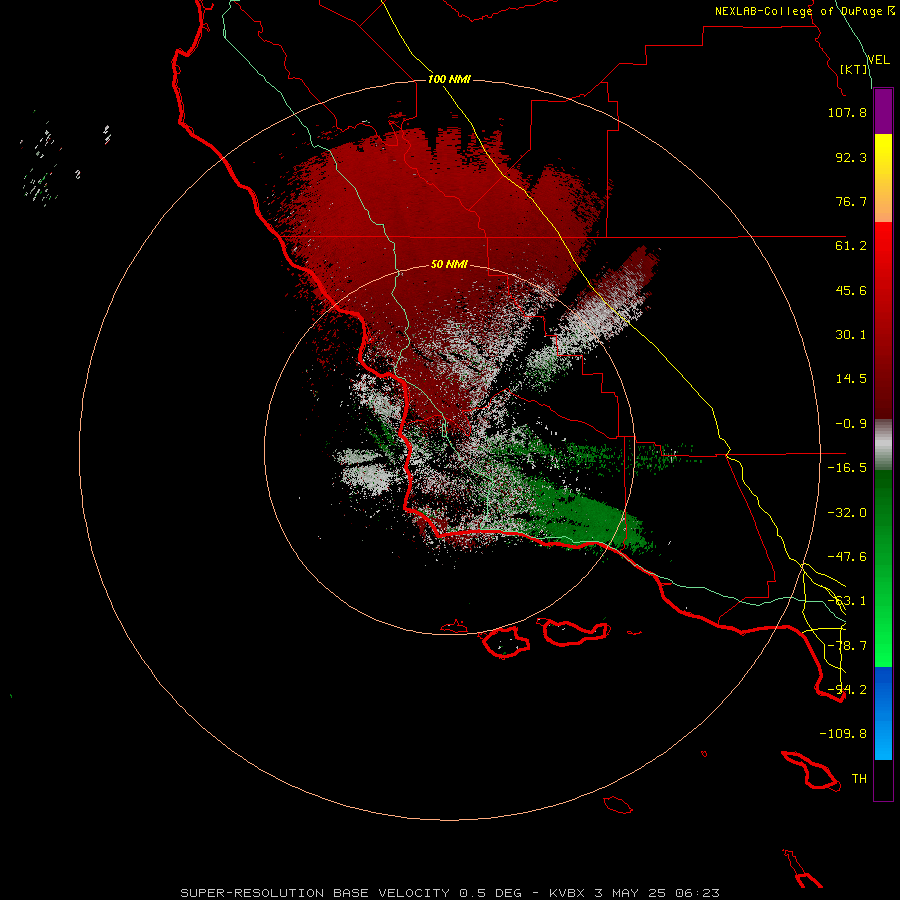Select the -16.5 velocity scale value
Viewport: 900px width, 900px height.
pyautogui.click(x=847, y=468)
